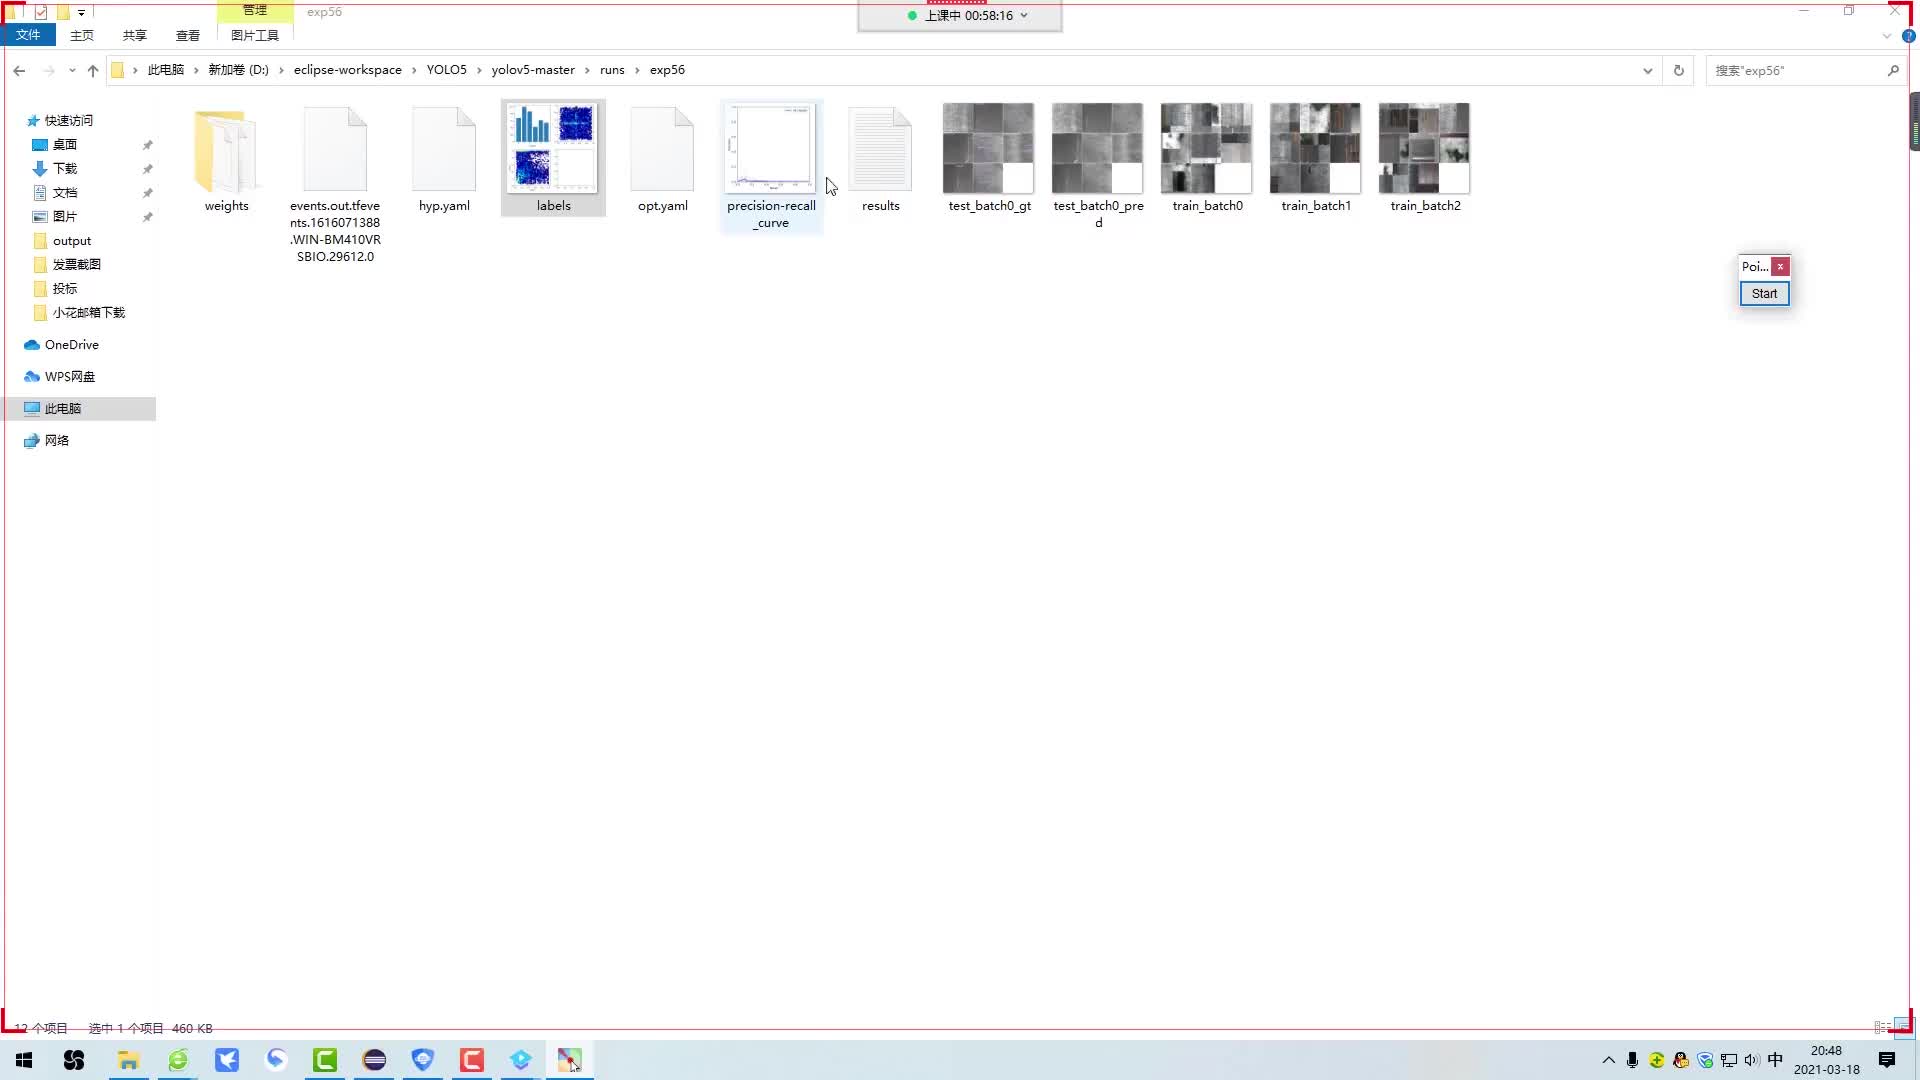Navigate to 此电脑 in the breadcrumb

[166, 70]
